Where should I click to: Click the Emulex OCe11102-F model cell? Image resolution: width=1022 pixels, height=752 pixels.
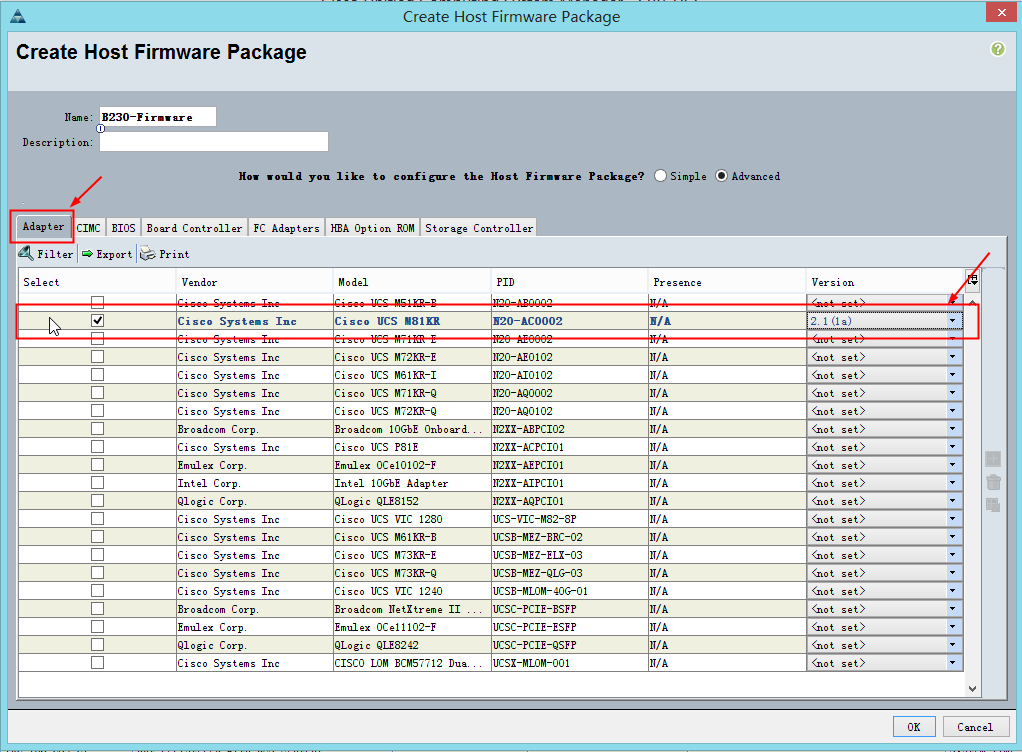[x=411, y=627]
